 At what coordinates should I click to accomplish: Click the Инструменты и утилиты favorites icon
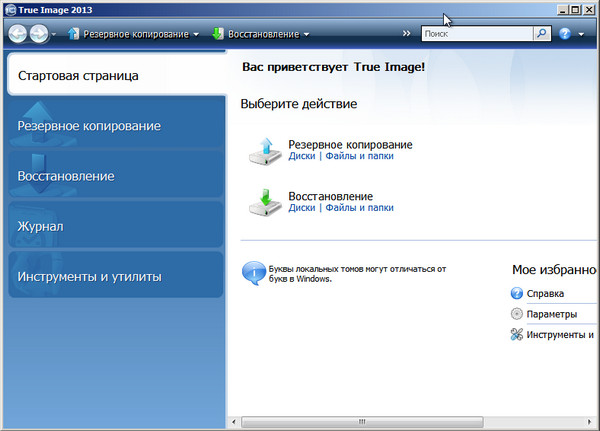(x=517, y=335)
